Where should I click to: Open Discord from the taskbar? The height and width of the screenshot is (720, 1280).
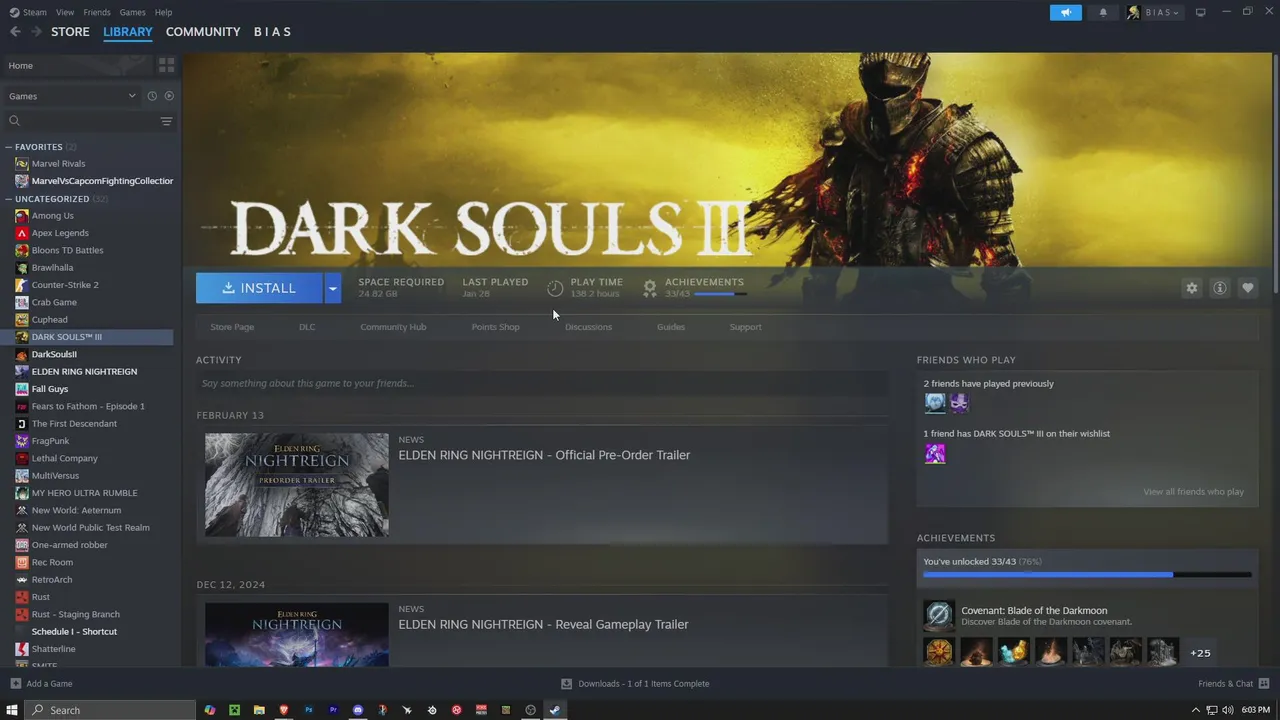pyautogui.click(x=357, y=710)
